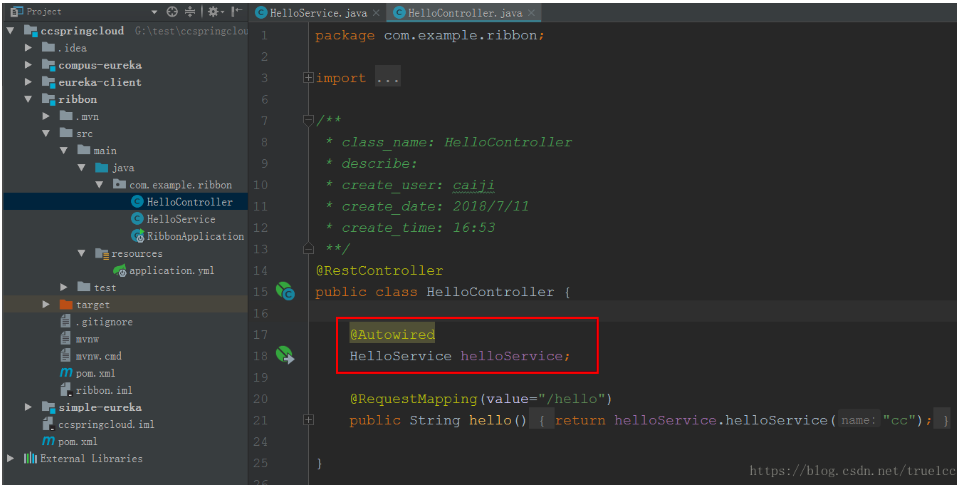Click the create_user caiji comment text
957x486 pixels.
[418, 185]
